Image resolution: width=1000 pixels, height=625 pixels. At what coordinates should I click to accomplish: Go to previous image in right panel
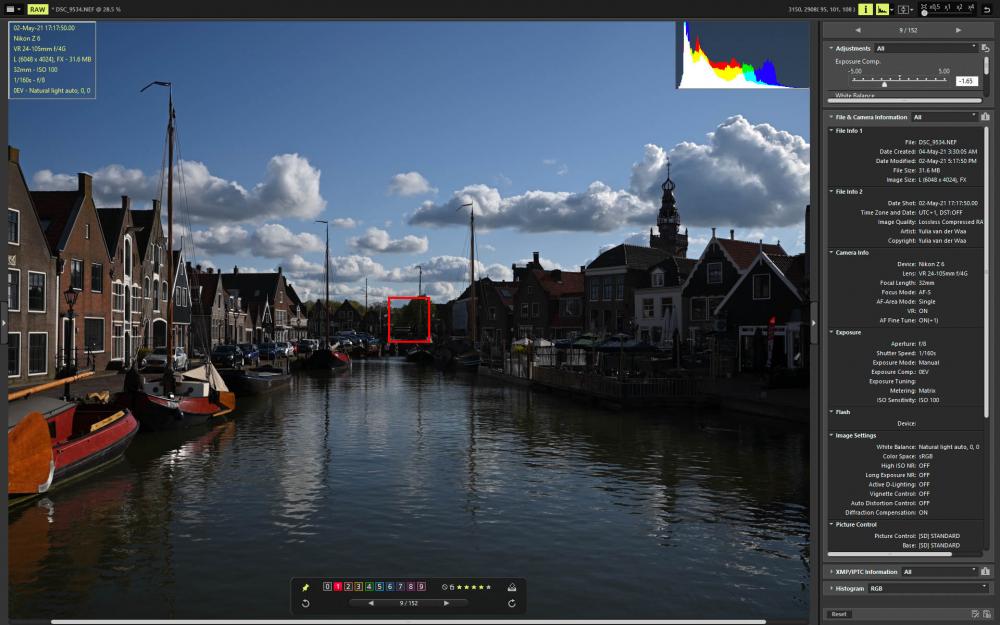tap(858, 30)
